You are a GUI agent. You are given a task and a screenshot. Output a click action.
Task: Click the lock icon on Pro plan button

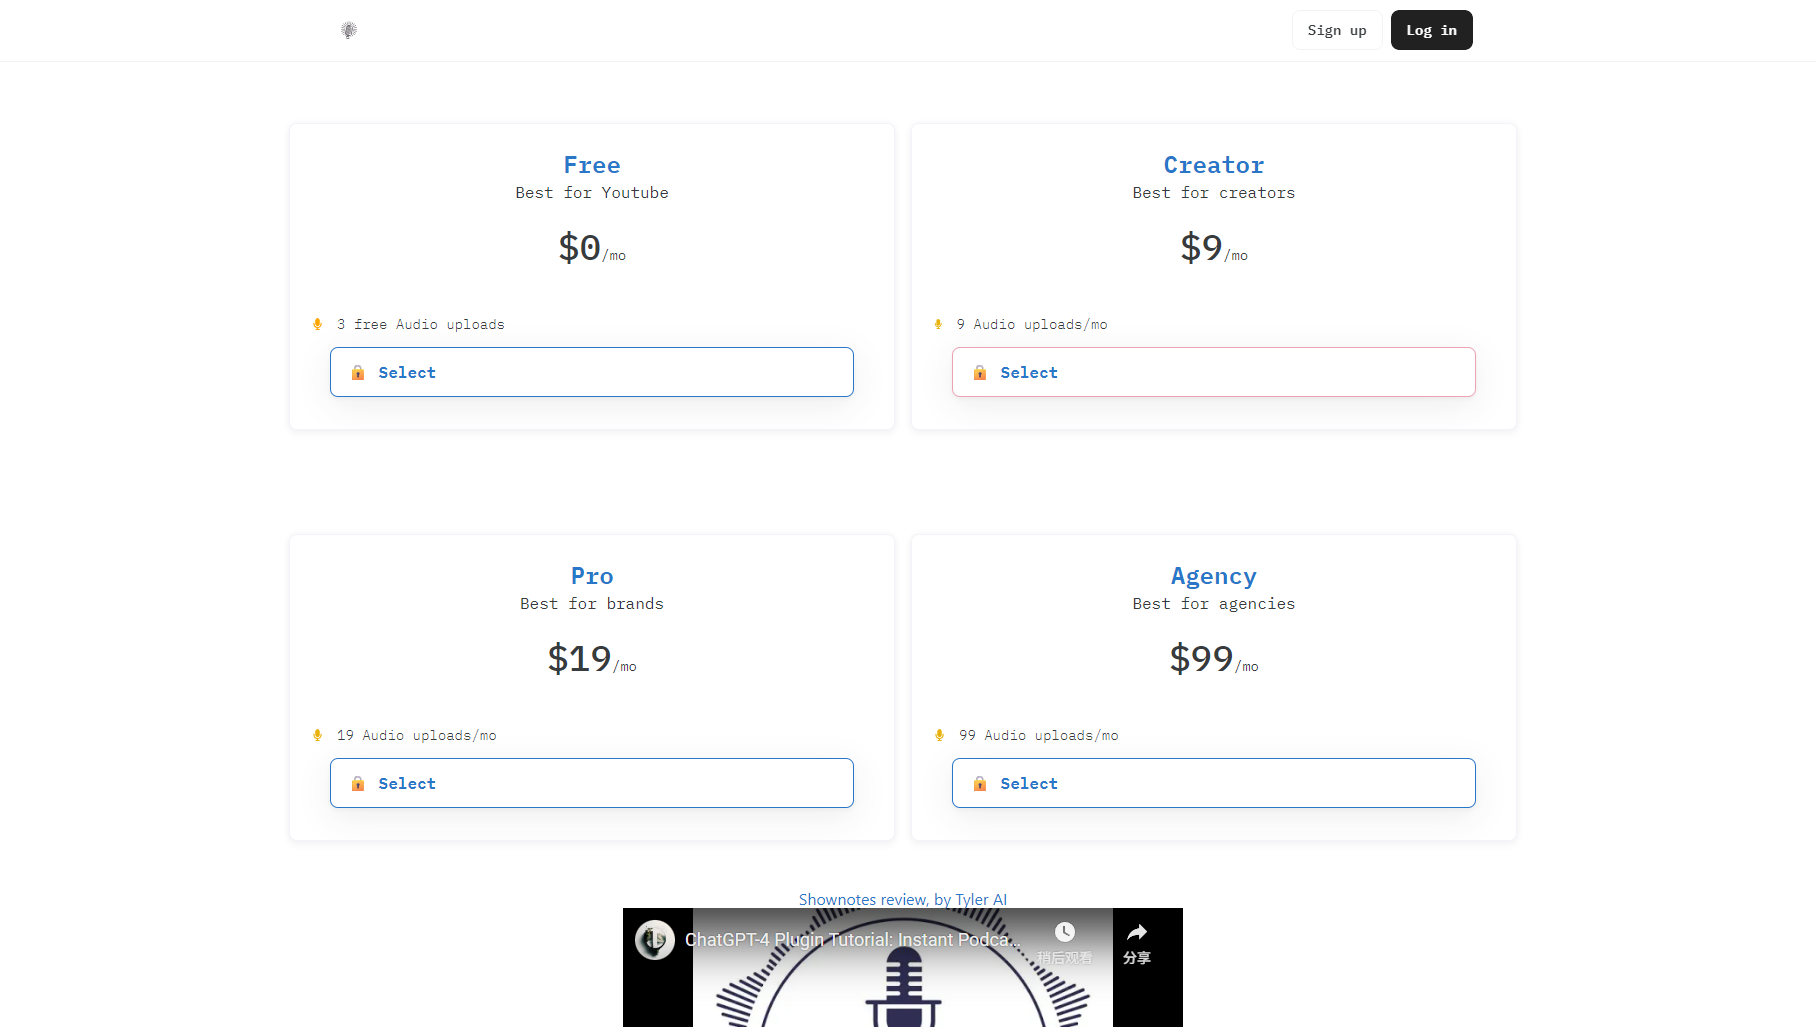(358, 783)
